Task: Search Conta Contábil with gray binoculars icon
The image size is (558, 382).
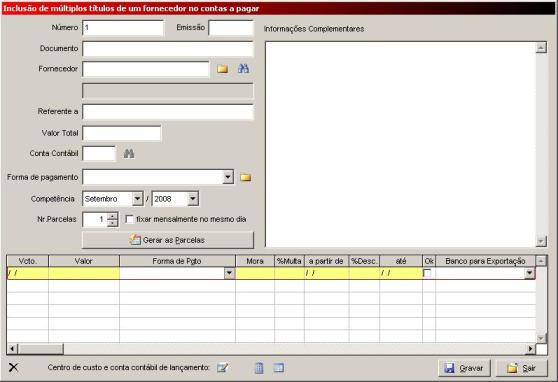Action: coord(129,153)
